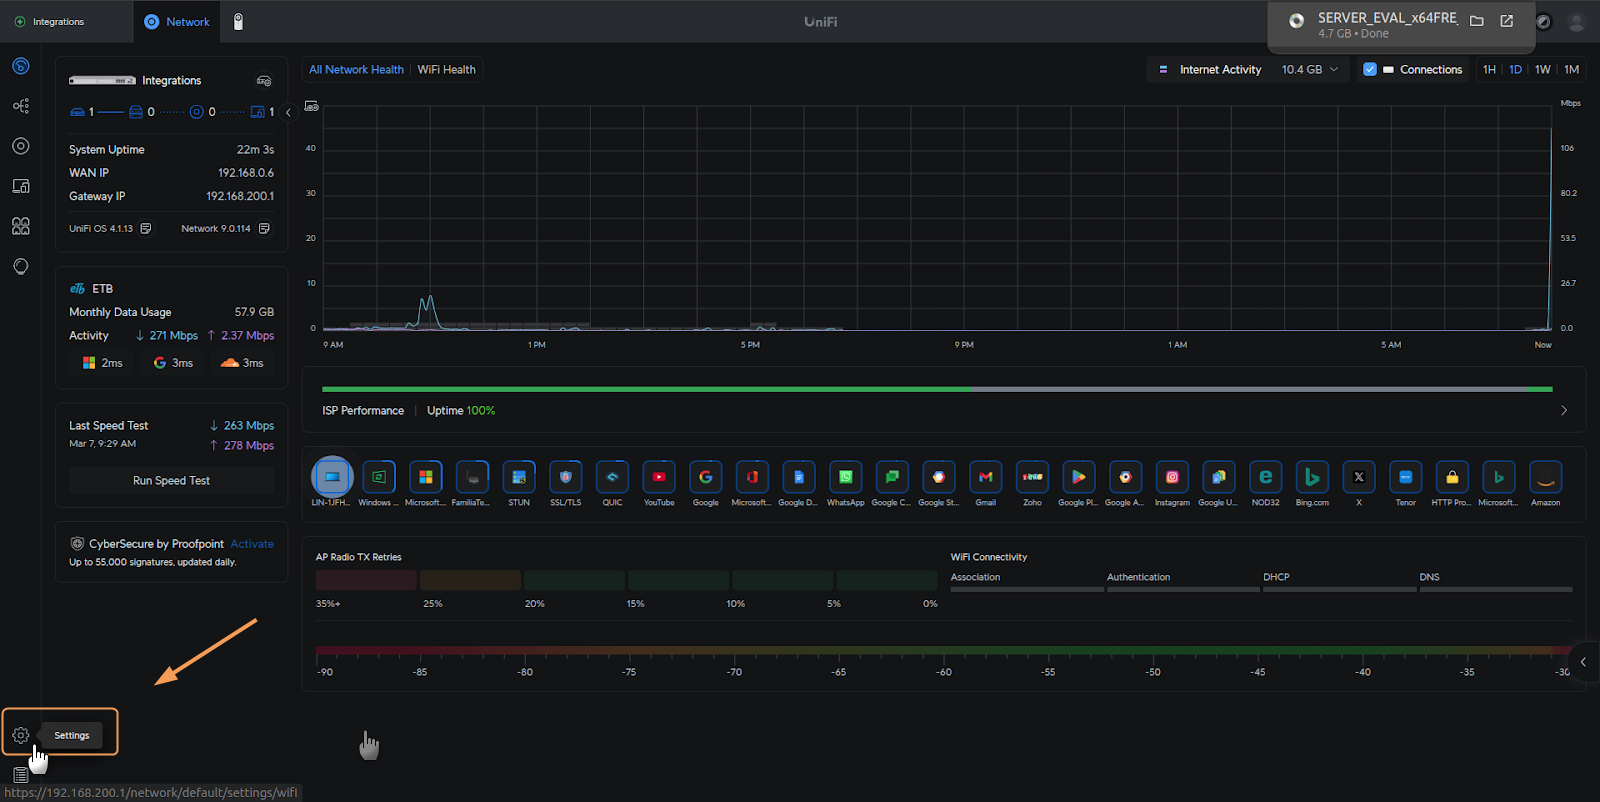Viewport: 1600px width, 802px height.
Task: Select the 1W time range
Action: click(1543, 70)
